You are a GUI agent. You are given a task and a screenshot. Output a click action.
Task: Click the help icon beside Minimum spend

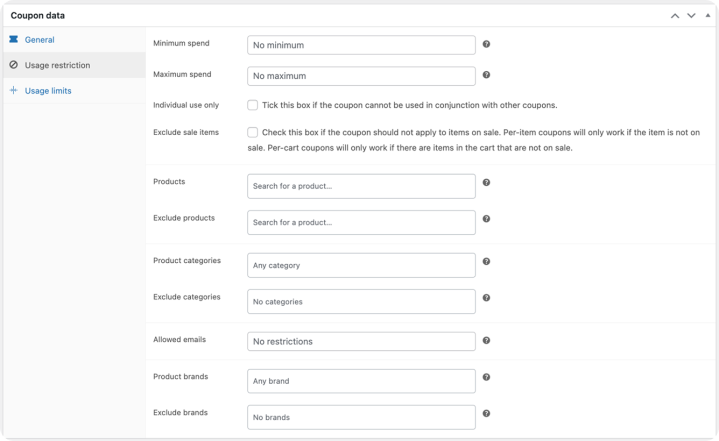(x=486, y=45)
